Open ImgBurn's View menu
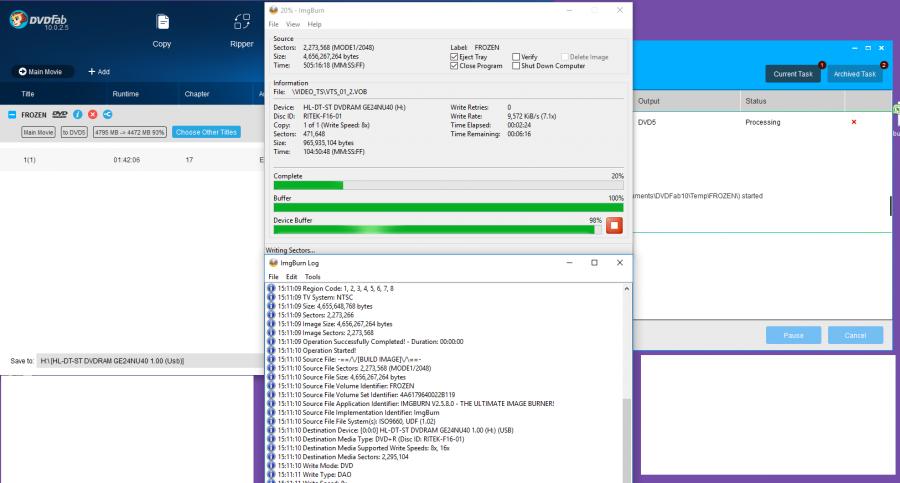 pyautogui.click(x=293, y=24)
